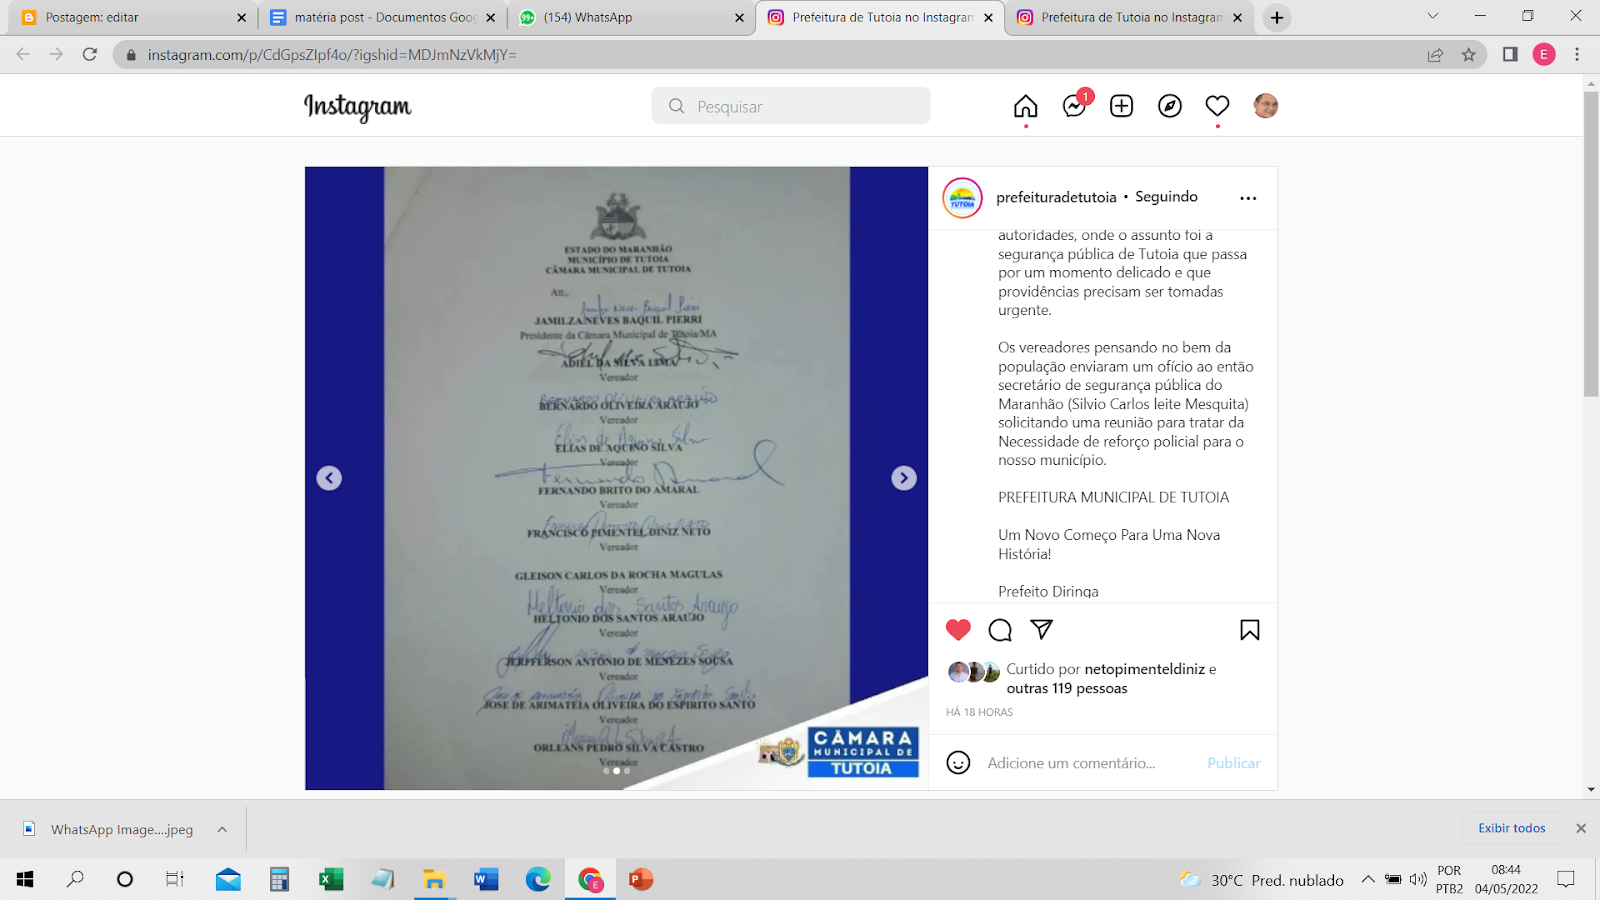Open prefeituradetutoia profile avatar
The height and width of the screenshot is (900, 1600).
coord(962,198)
